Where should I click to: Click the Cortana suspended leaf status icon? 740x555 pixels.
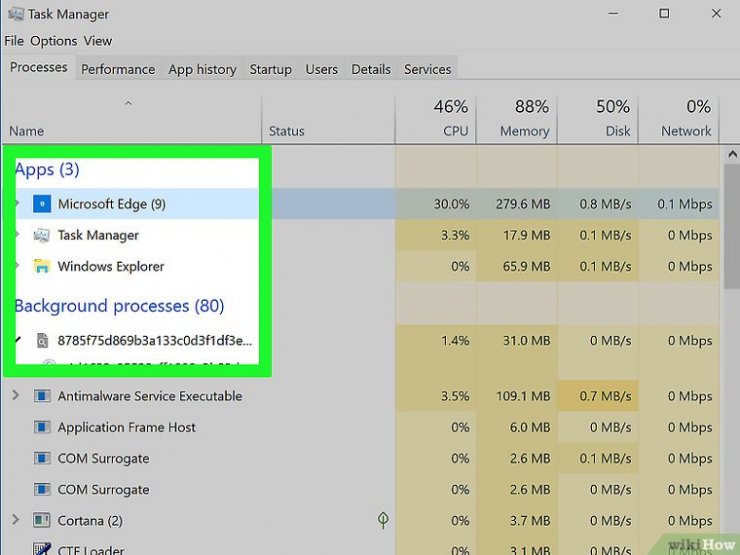click(383, 520)
